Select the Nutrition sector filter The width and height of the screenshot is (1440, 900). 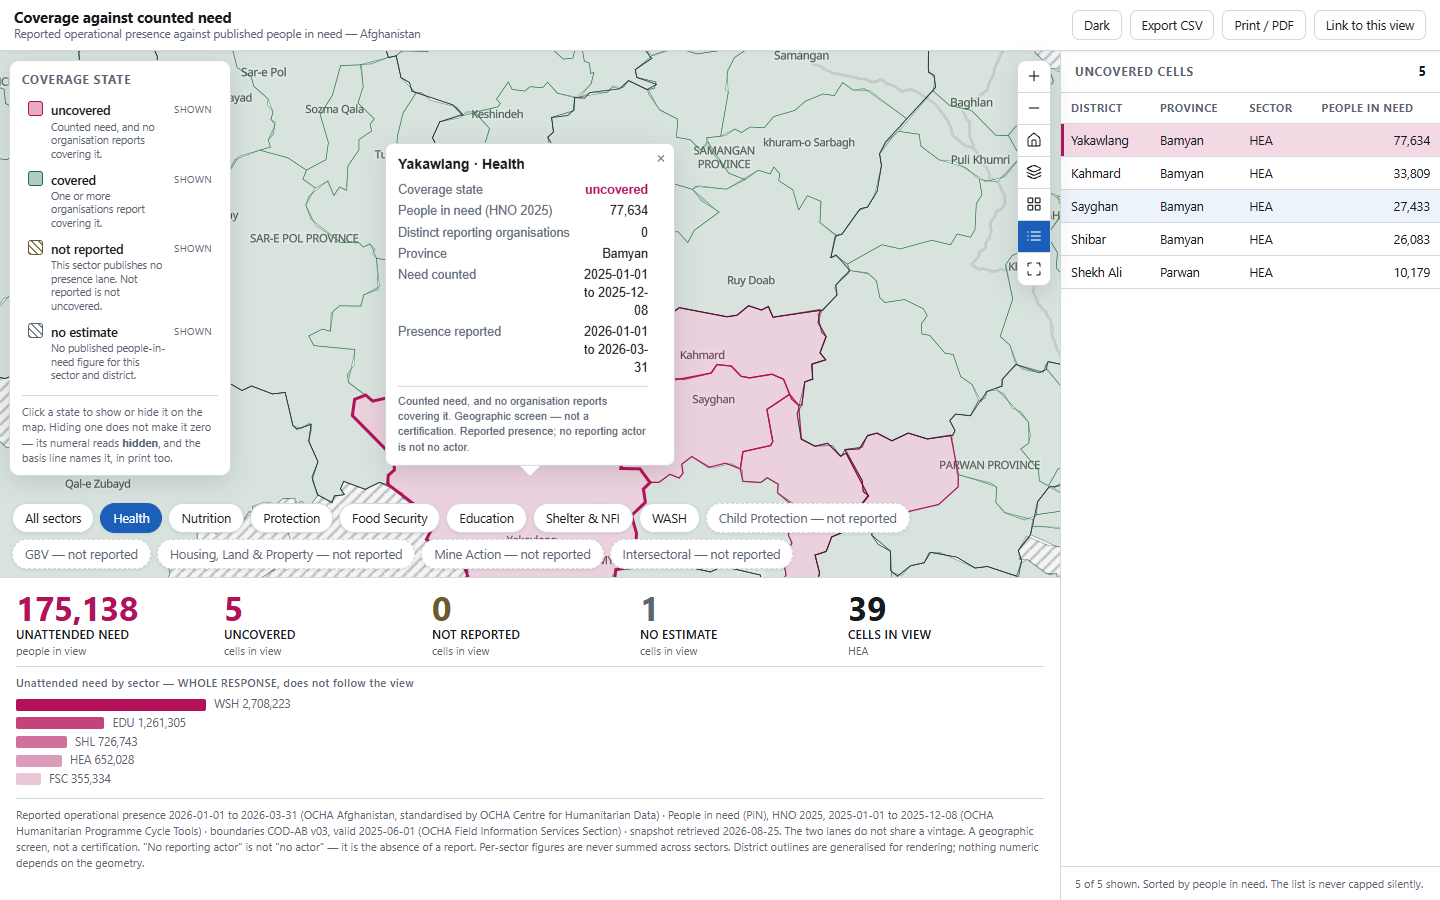click(206, 518)
